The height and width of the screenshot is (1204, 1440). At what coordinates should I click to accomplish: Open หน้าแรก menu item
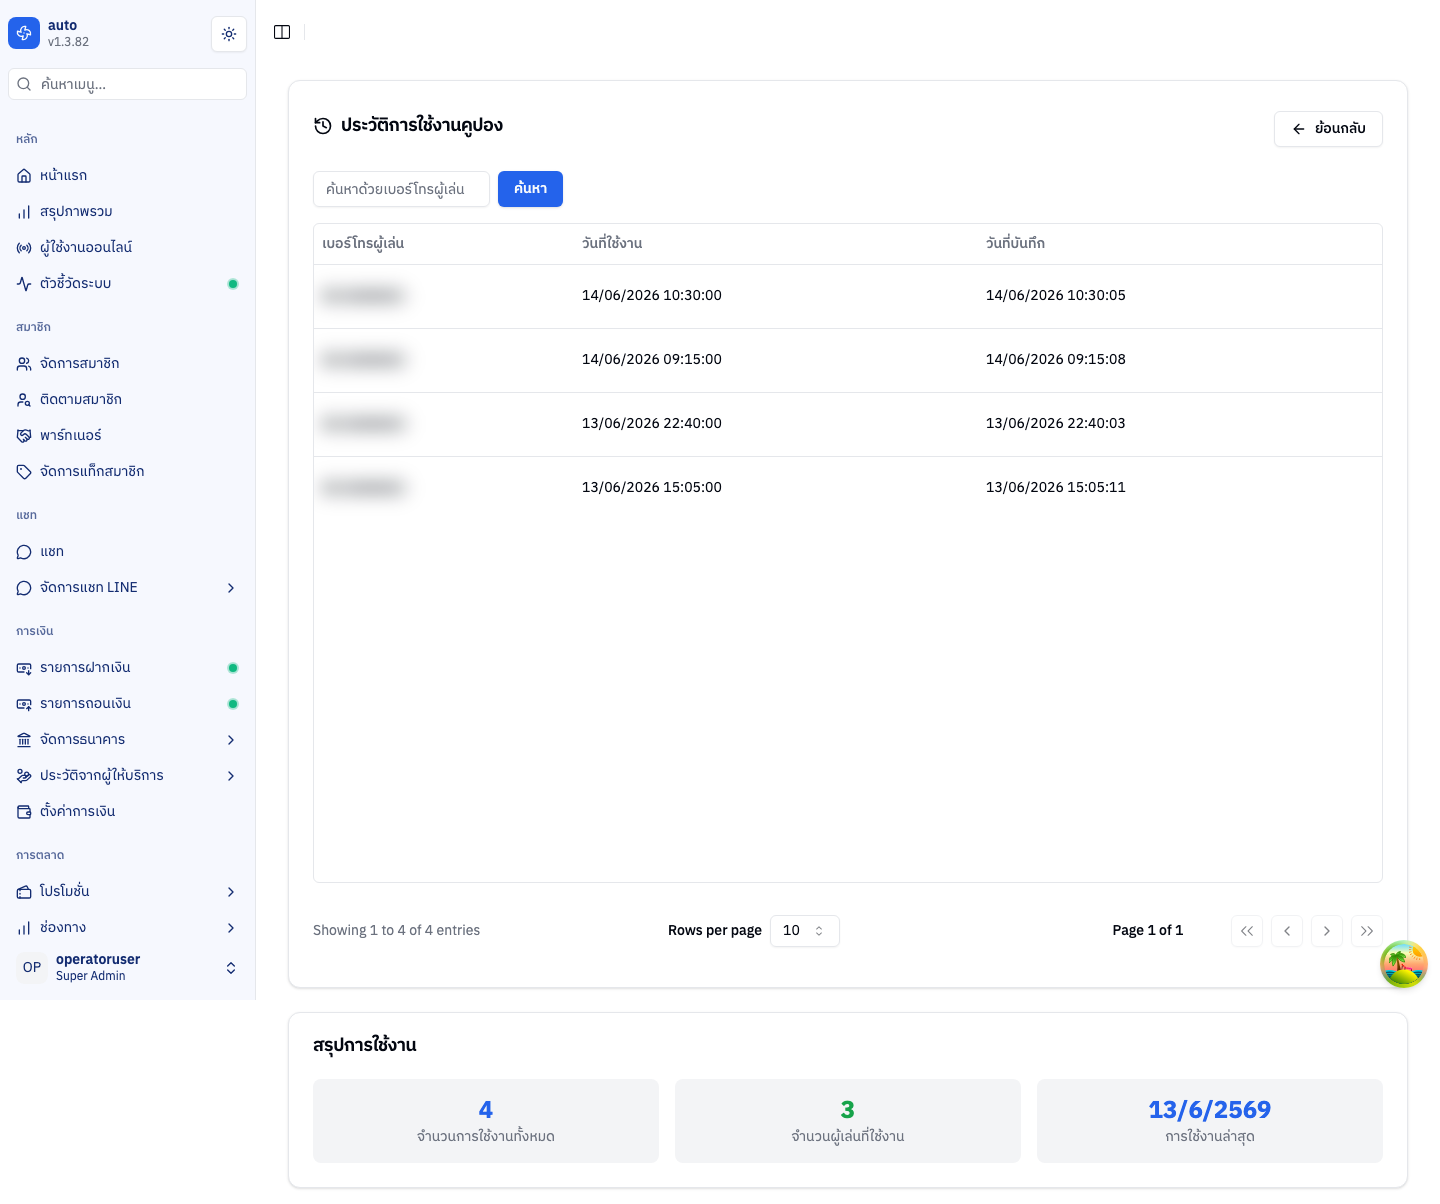pos(127,176)
